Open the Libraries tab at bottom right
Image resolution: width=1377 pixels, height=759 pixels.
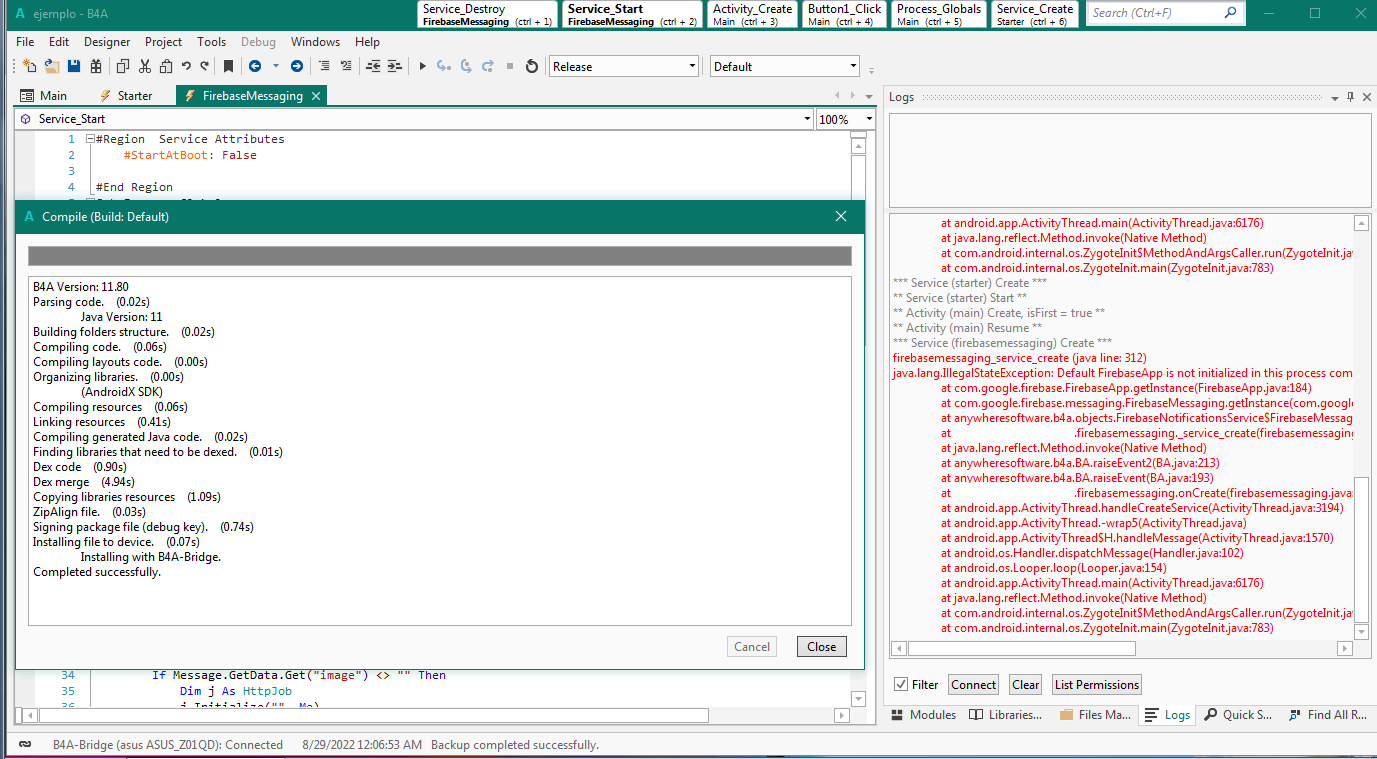click(x=1006, y=715)
